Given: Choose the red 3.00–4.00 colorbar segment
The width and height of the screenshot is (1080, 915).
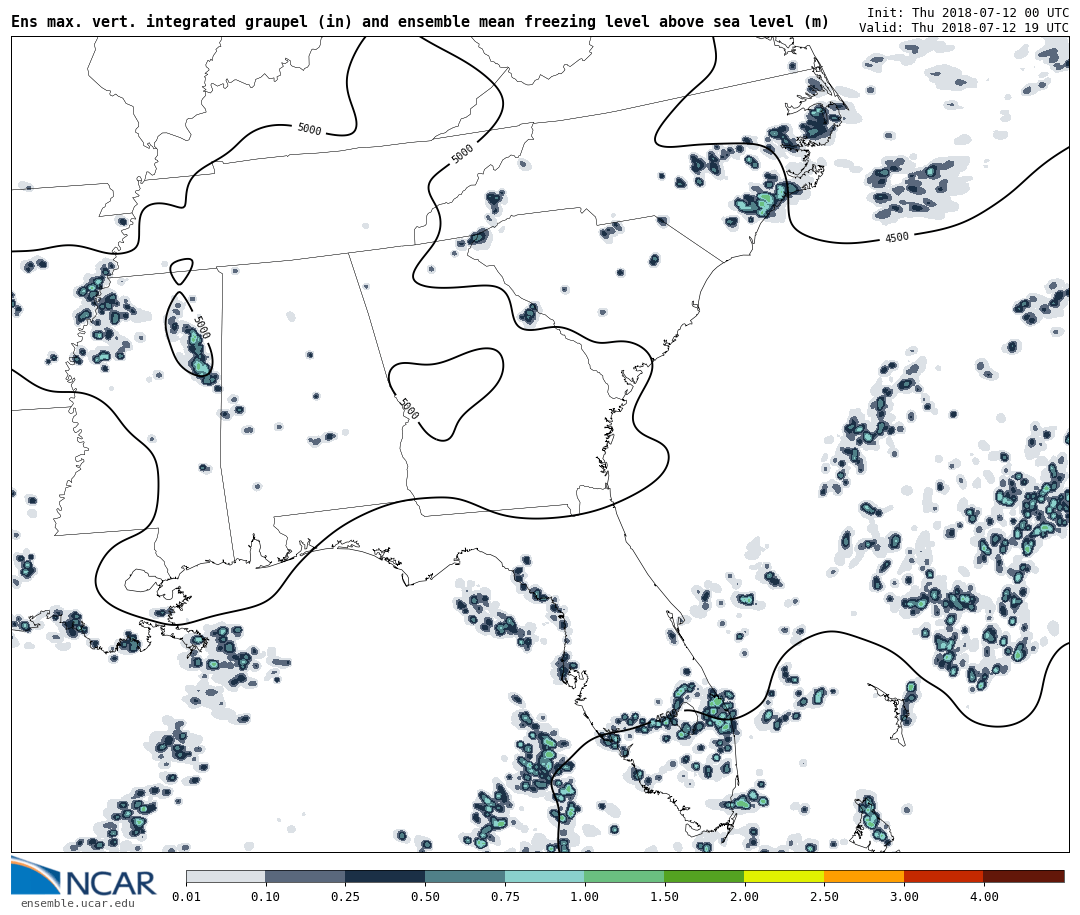Looking at the screenshot, I should click(943, 876).
